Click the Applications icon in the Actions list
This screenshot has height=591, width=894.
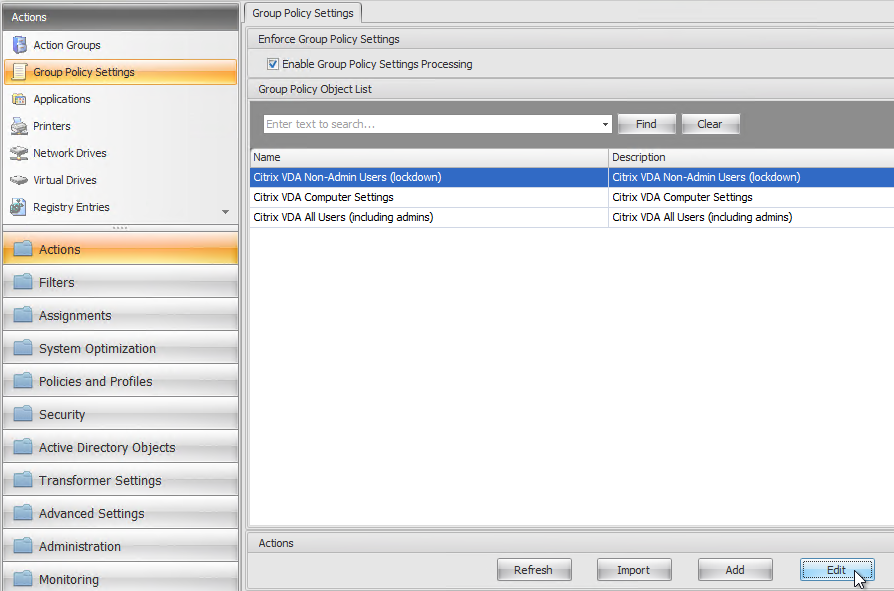click(19, 99)
